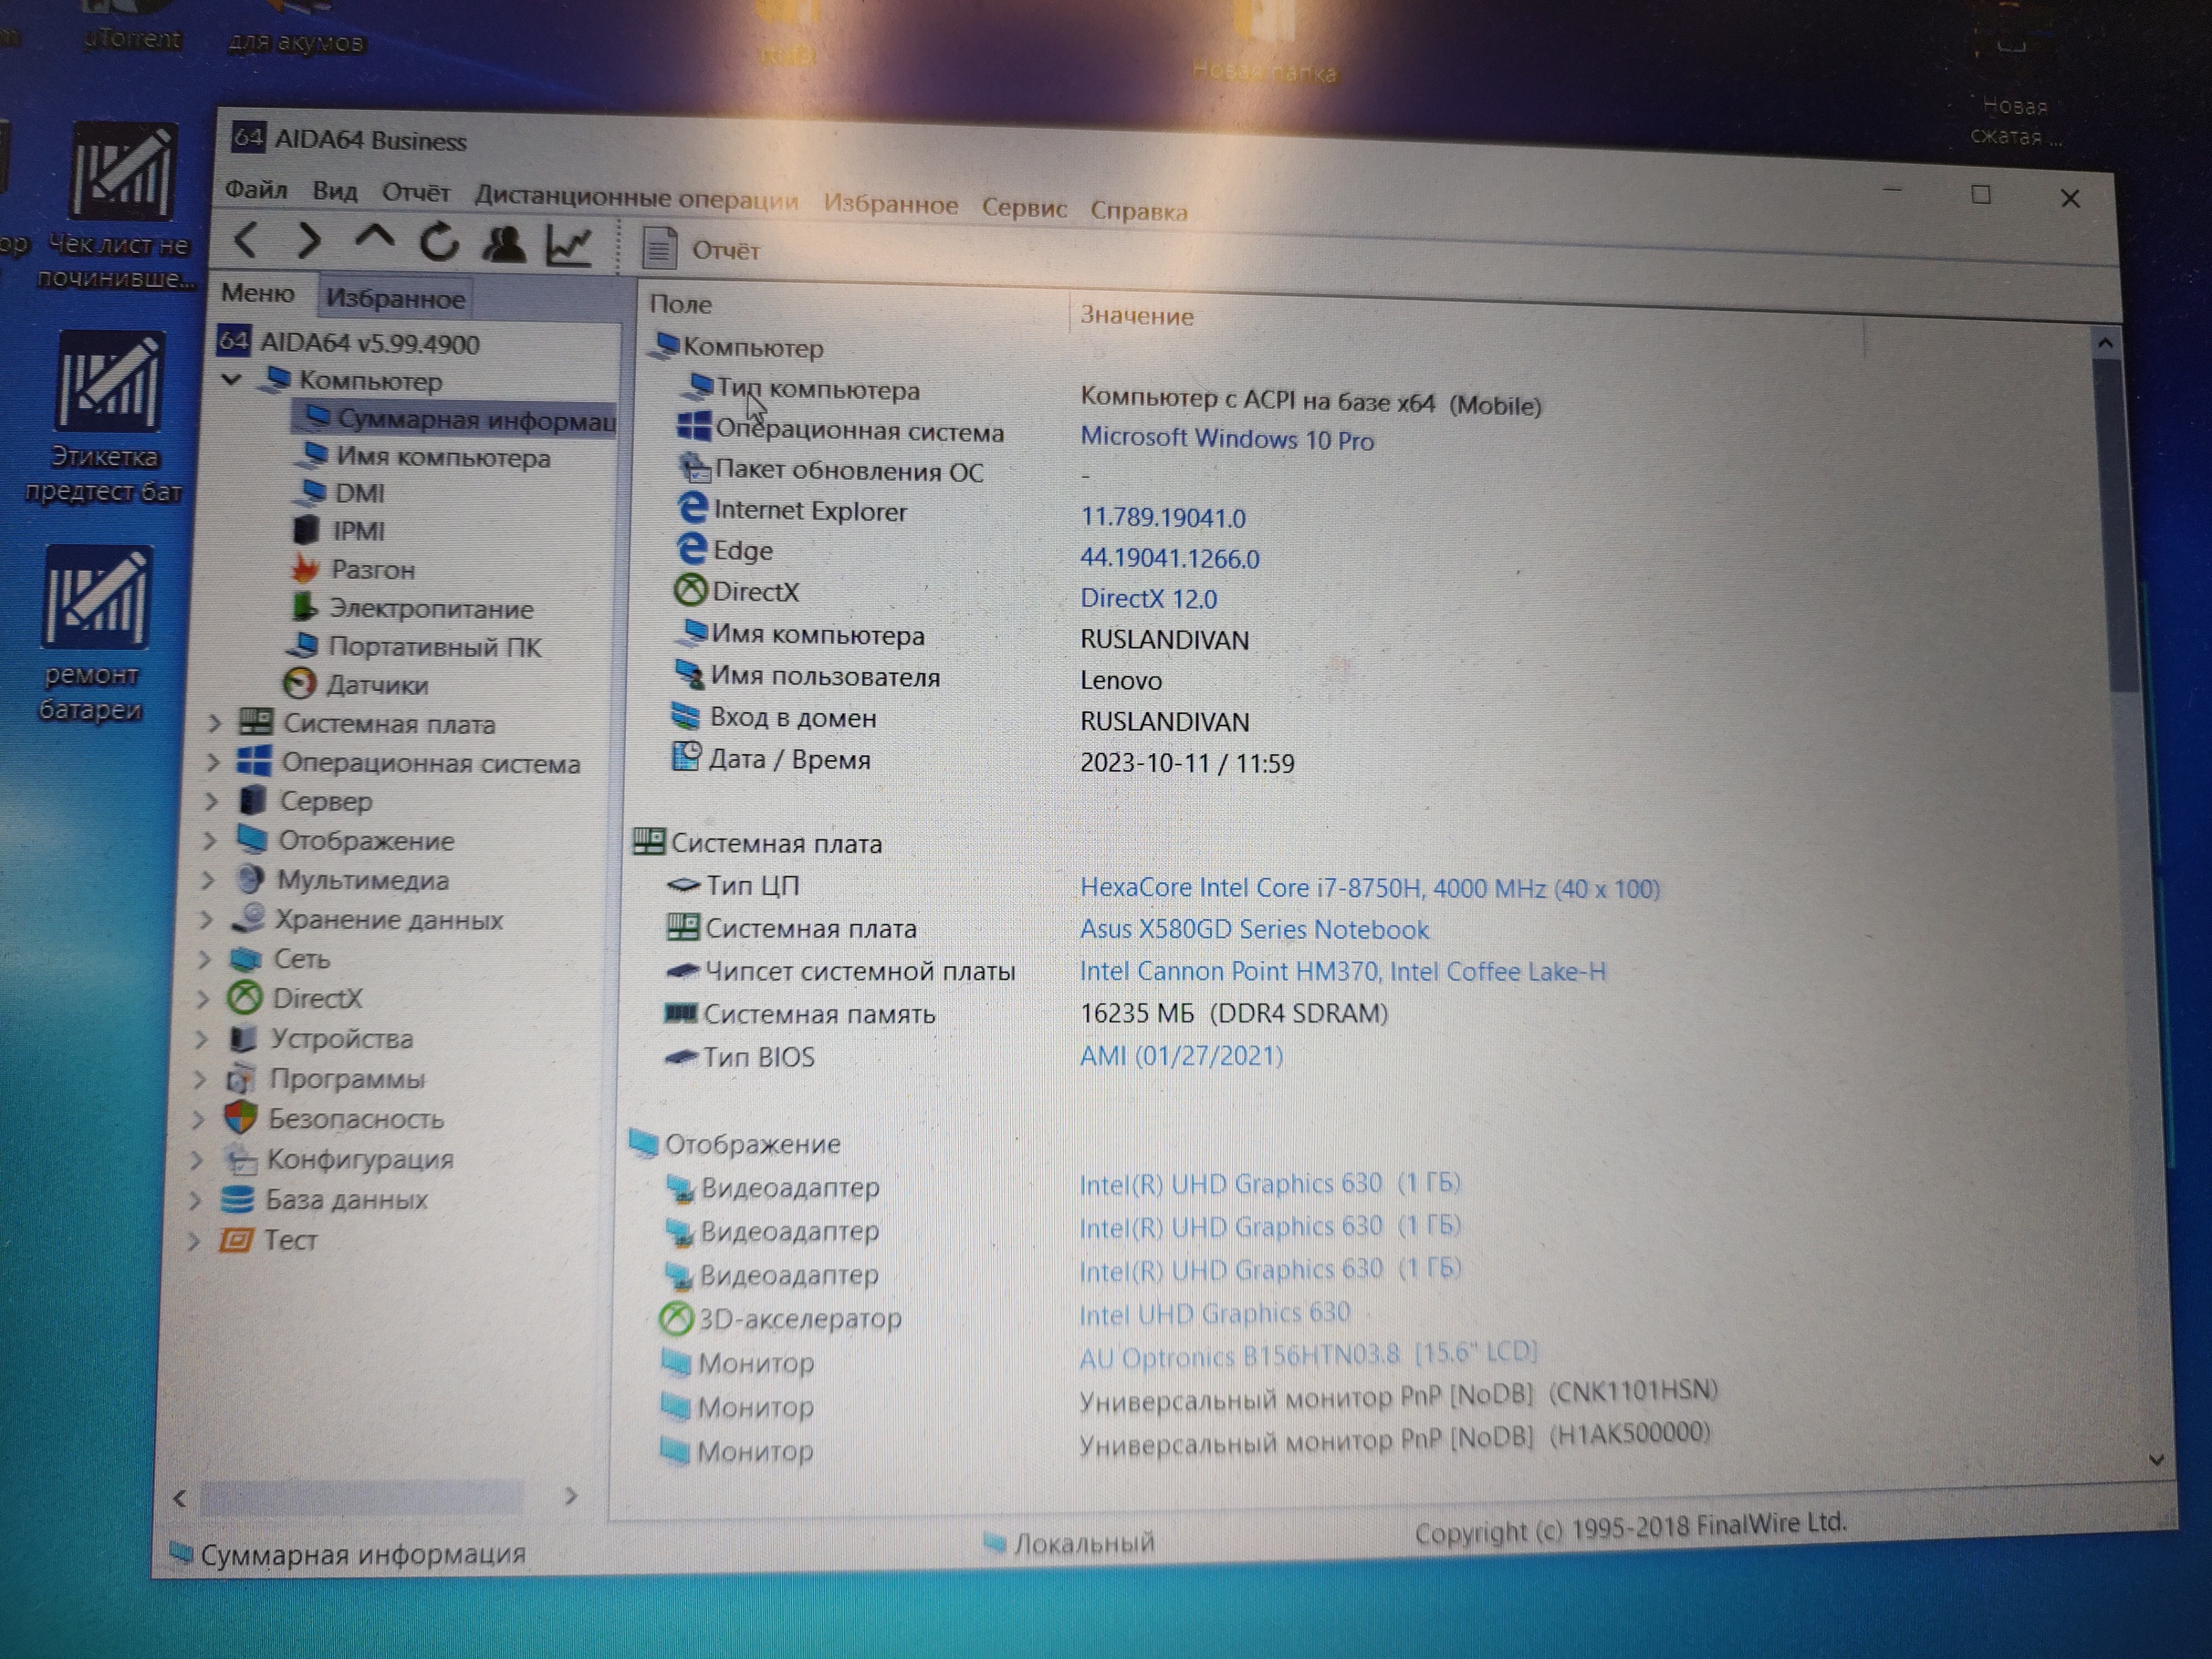The height and width of the screenshot is (1659, 2212).
Task: Switch to the Меню tab
Action: tap(258, 293)
